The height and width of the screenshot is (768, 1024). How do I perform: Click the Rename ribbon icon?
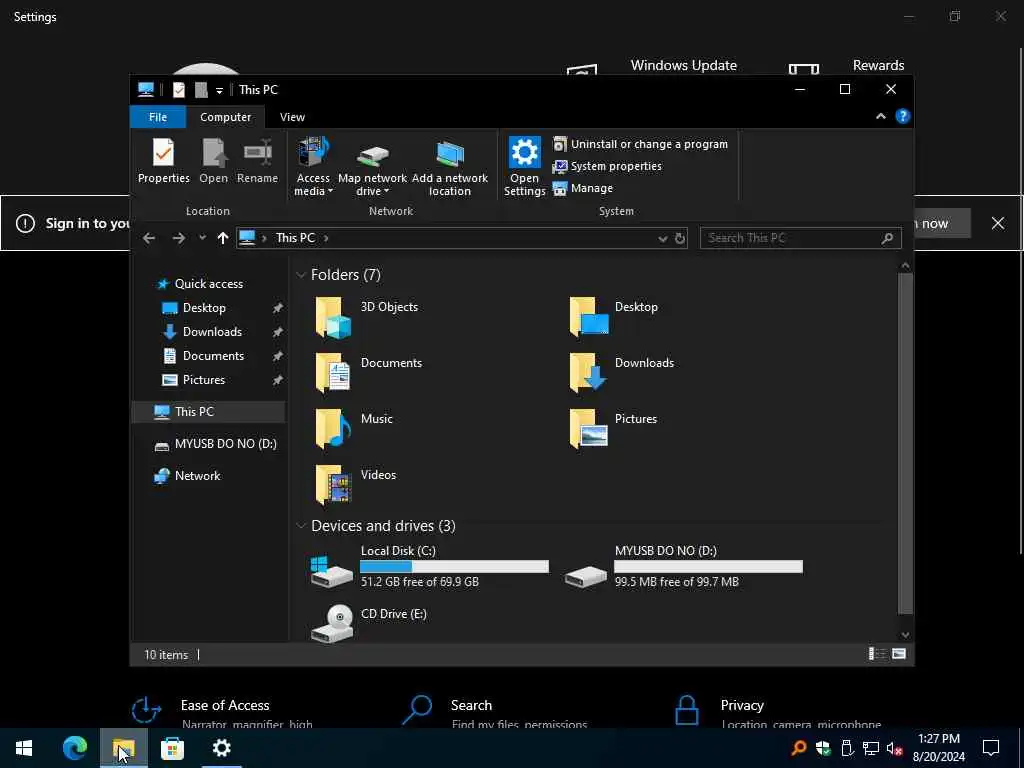tap(257, 161)
